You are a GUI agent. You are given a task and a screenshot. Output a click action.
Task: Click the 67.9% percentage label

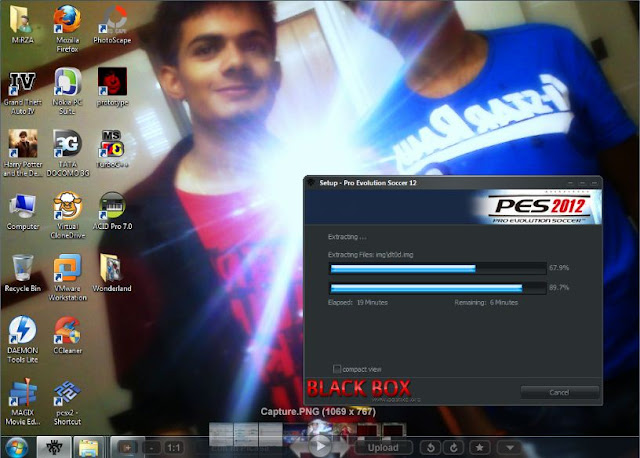(559, 268)
